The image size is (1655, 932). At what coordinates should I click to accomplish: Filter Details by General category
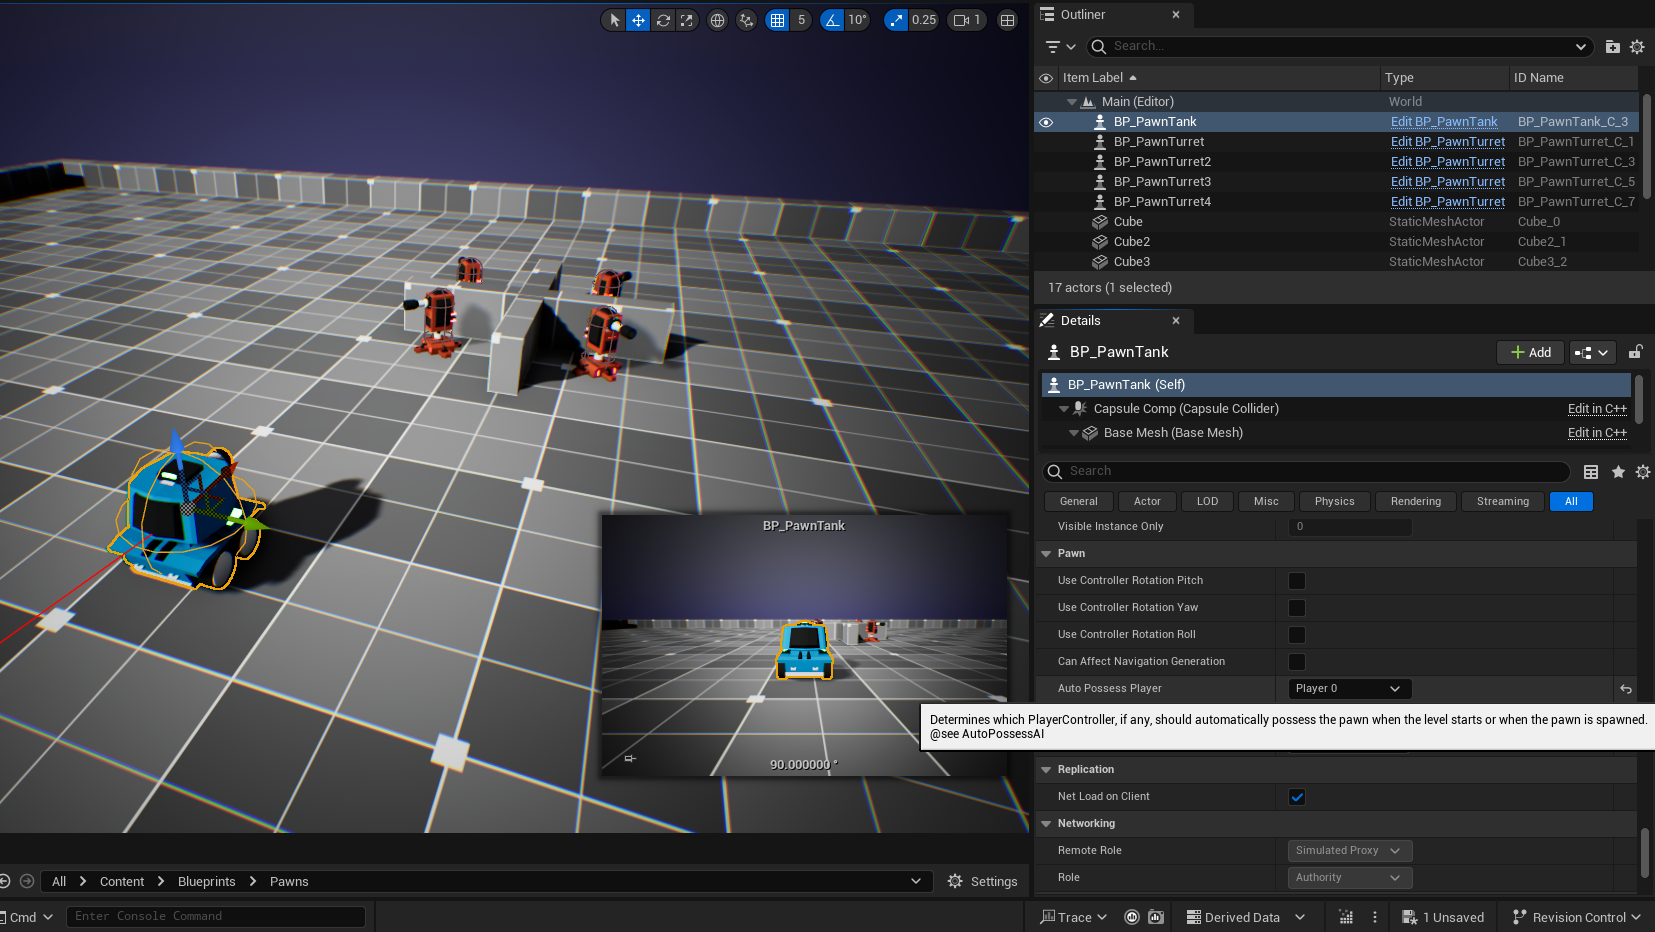[x=1078, y=502]
